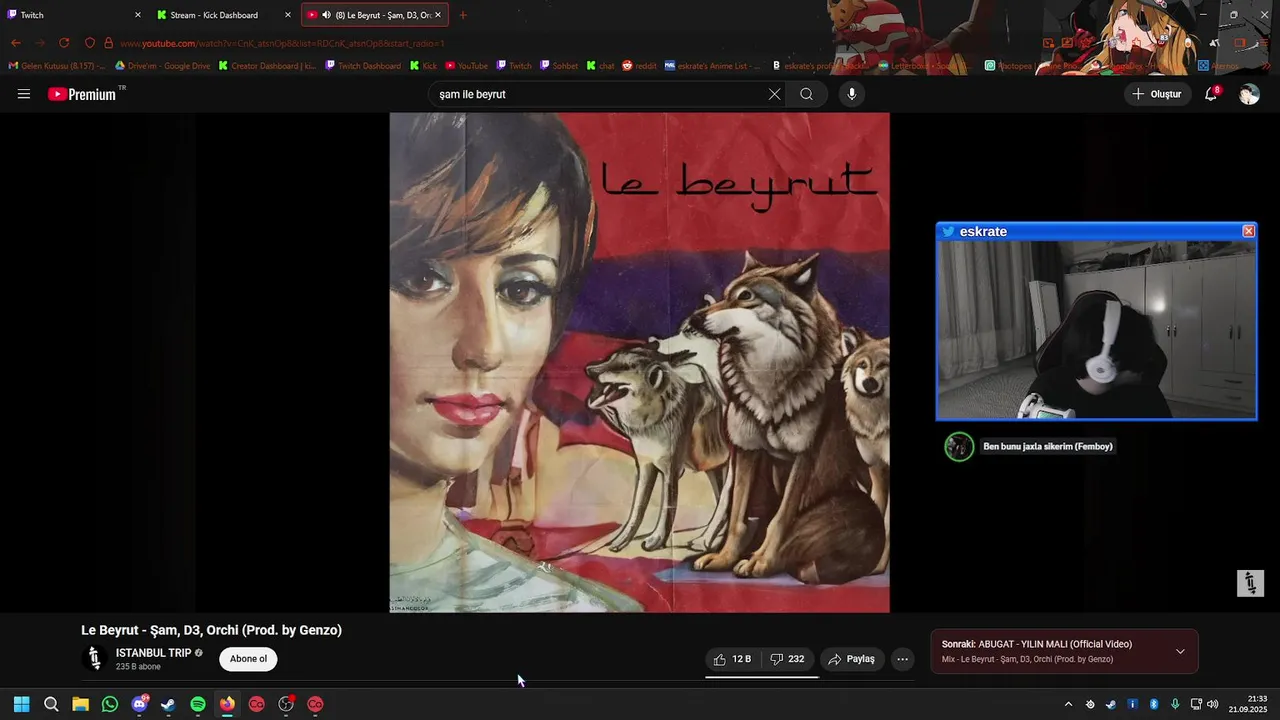
Task: Start voice search with the microphone
Action: pyautogui.click(x=851, y=94)
